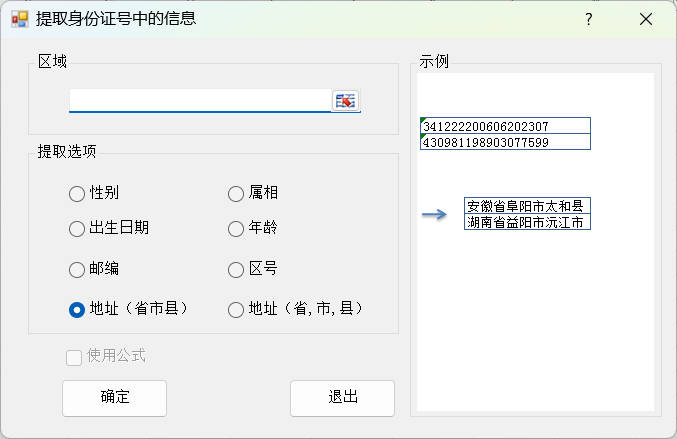
Task: Click the blue arrow in the example panel
Action: click(433, 214)
